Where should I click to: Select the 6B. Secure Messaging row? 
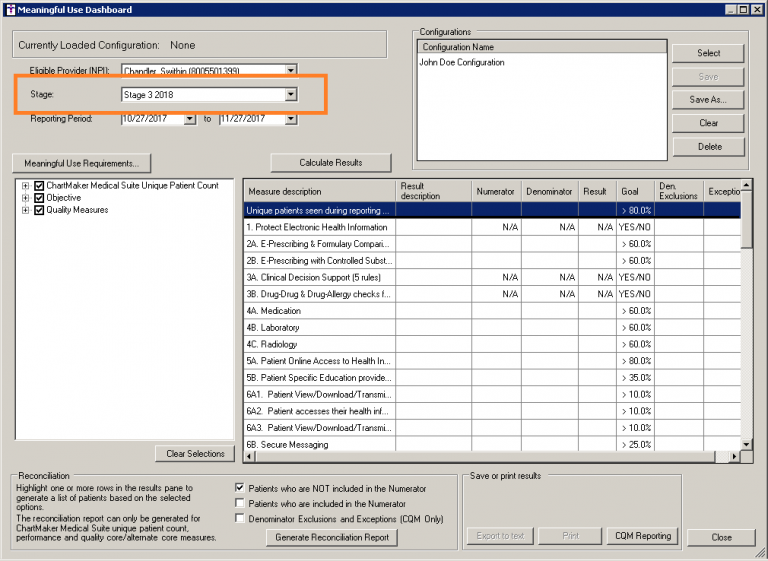492,444
